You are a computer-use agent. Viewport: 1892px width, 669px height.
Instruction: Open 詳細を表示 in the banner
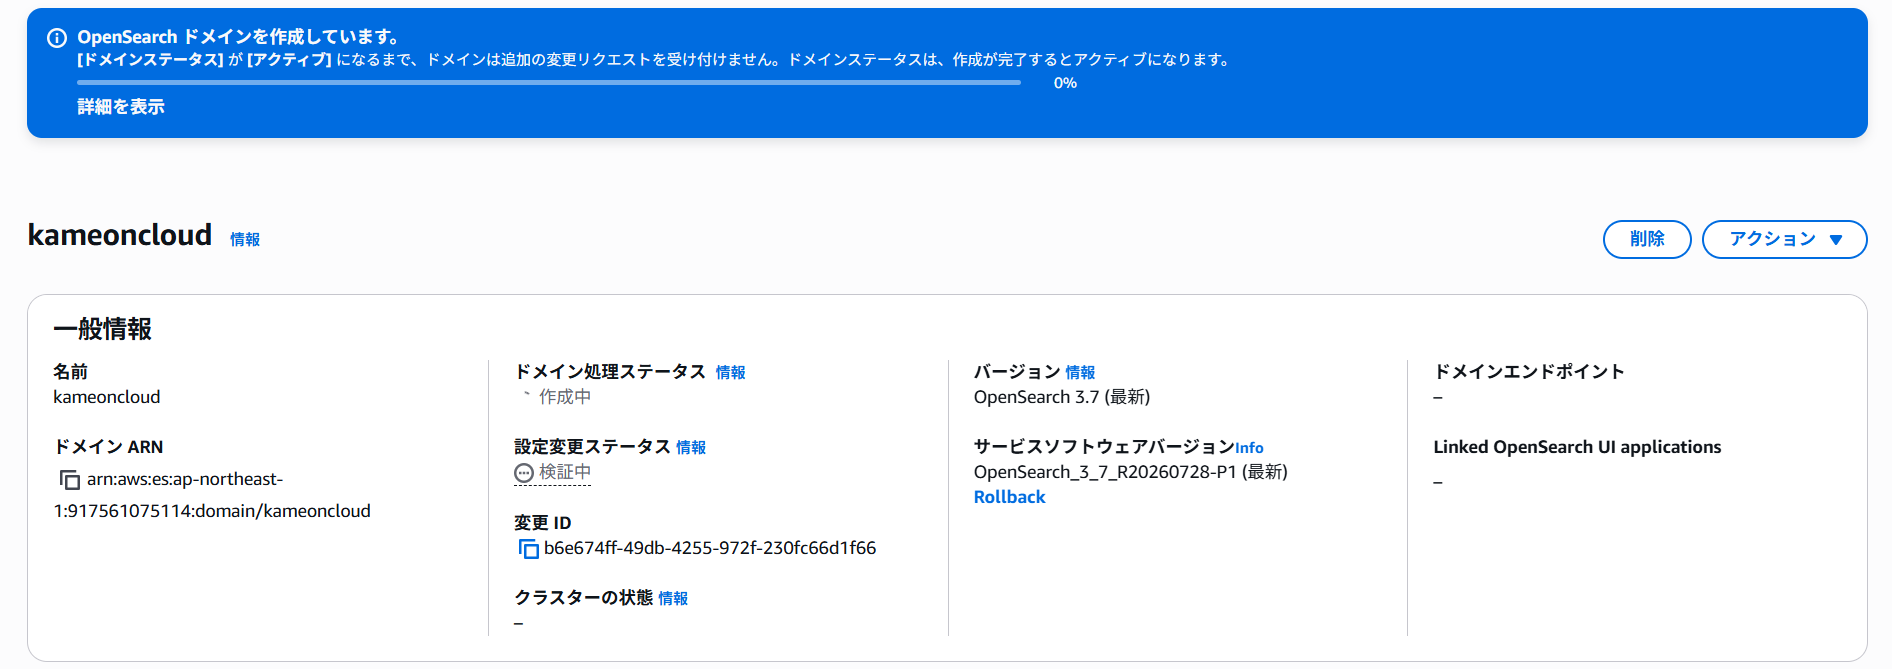pos(121,107)
